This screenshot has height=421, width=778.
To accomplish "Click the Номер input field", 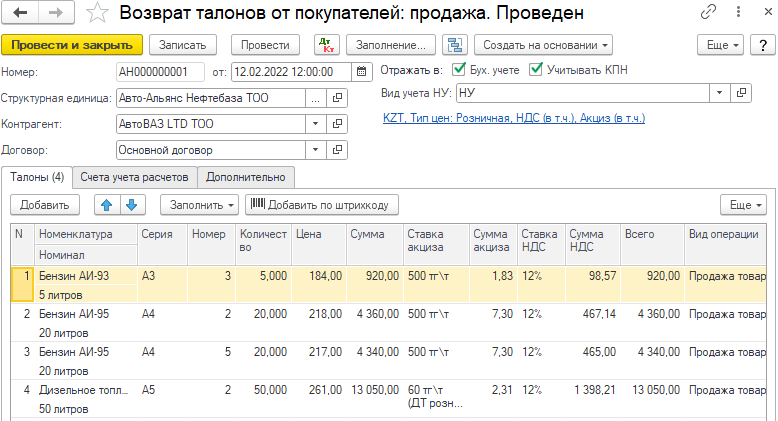I will point(160,72).
